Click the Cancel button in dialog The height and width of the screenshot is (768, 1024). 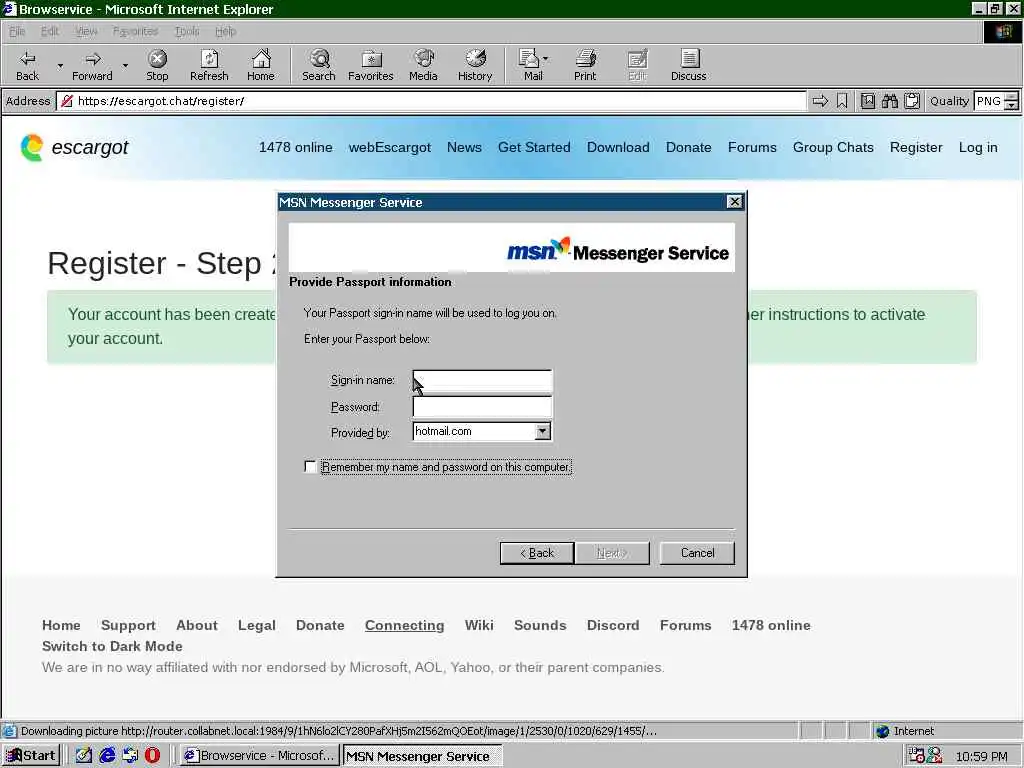(697, 552)
